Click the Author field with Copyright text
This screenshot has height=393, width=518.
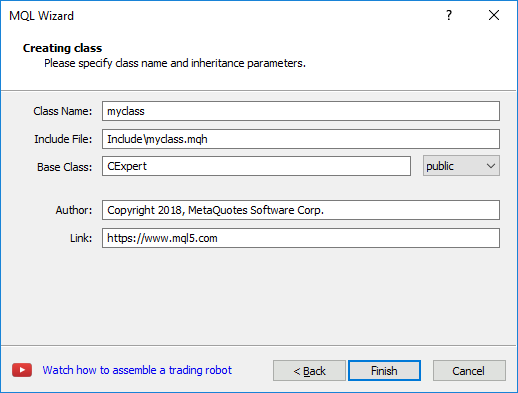pos(301,210)
